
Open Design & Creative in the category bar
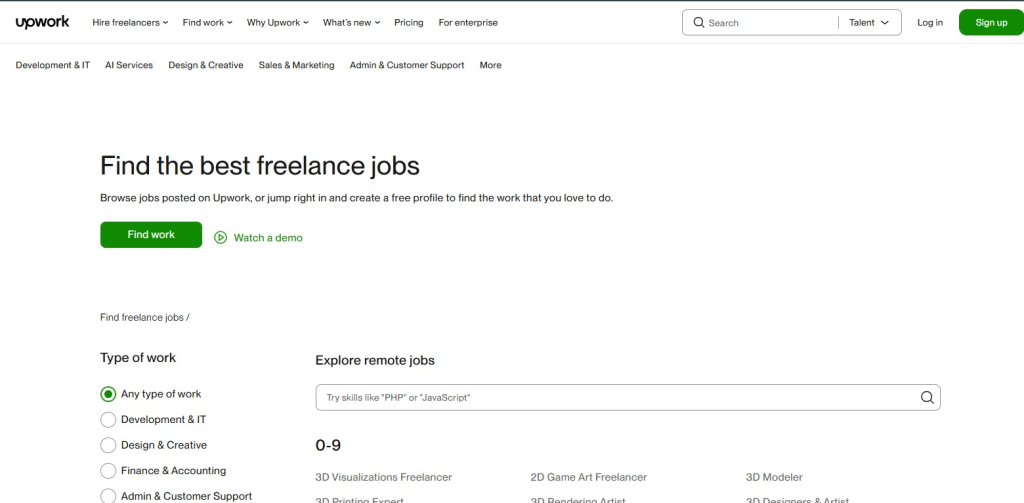coord(206,65)
